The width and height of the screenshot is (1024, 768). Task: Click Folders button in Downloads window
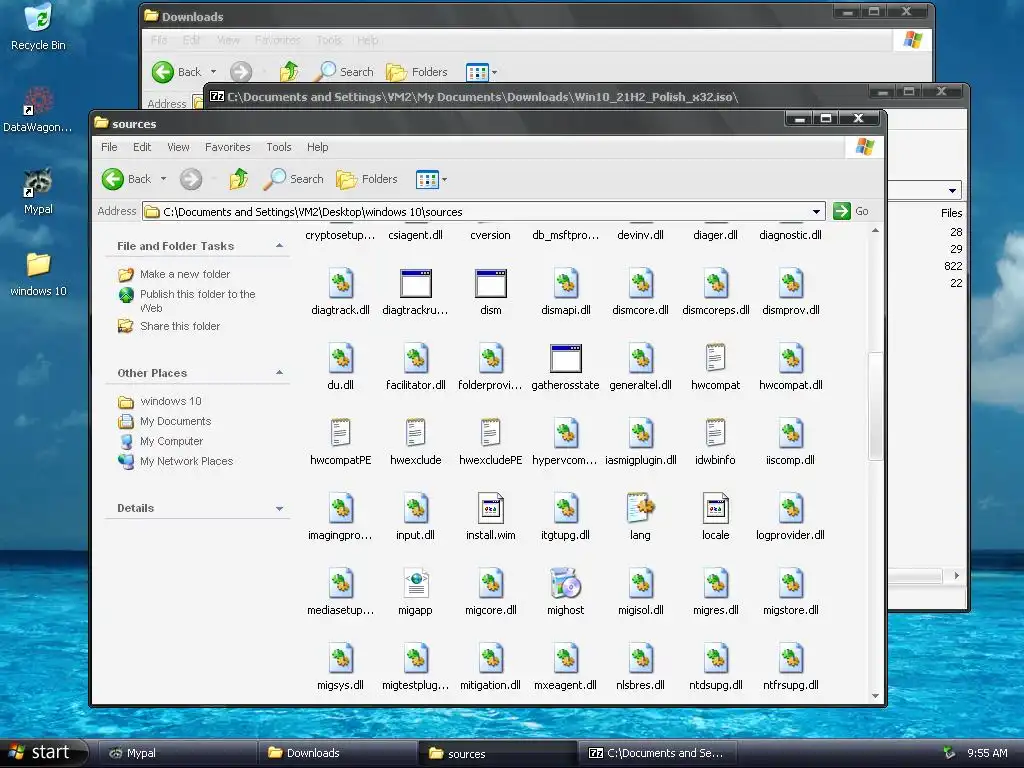click(417, 72)
